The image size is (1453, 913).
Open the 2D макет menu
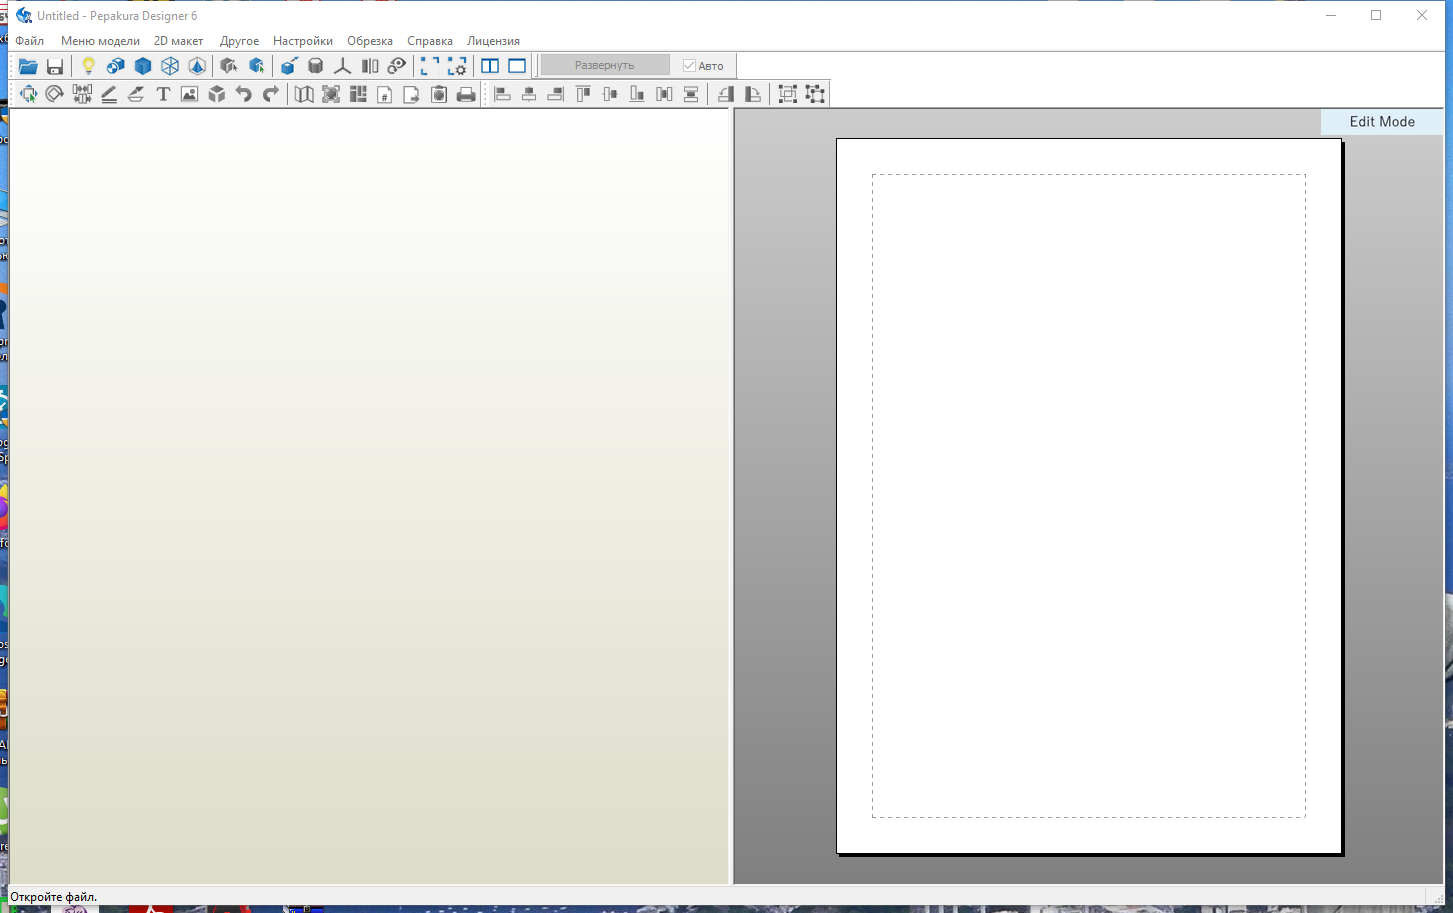[x=178, y=41]
